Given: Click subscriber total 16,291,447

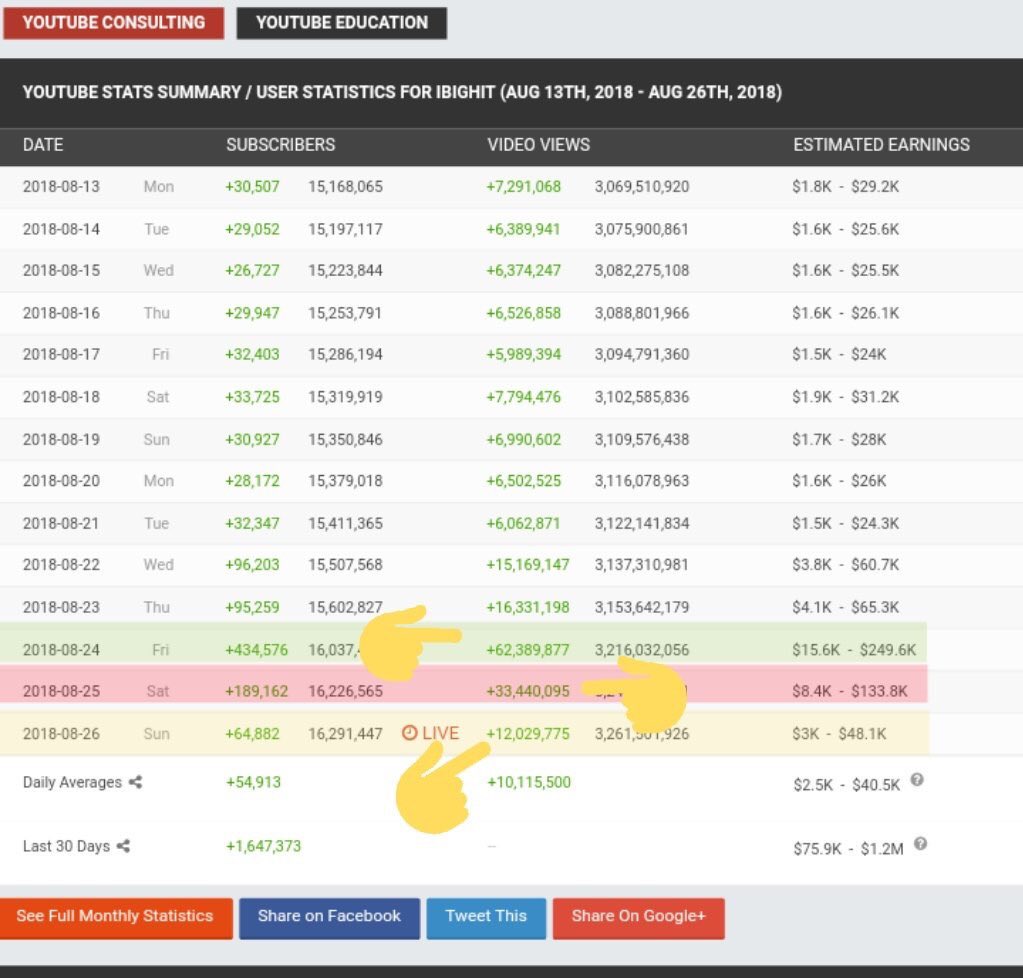Looking at the screenshot, I should point(345,733).
